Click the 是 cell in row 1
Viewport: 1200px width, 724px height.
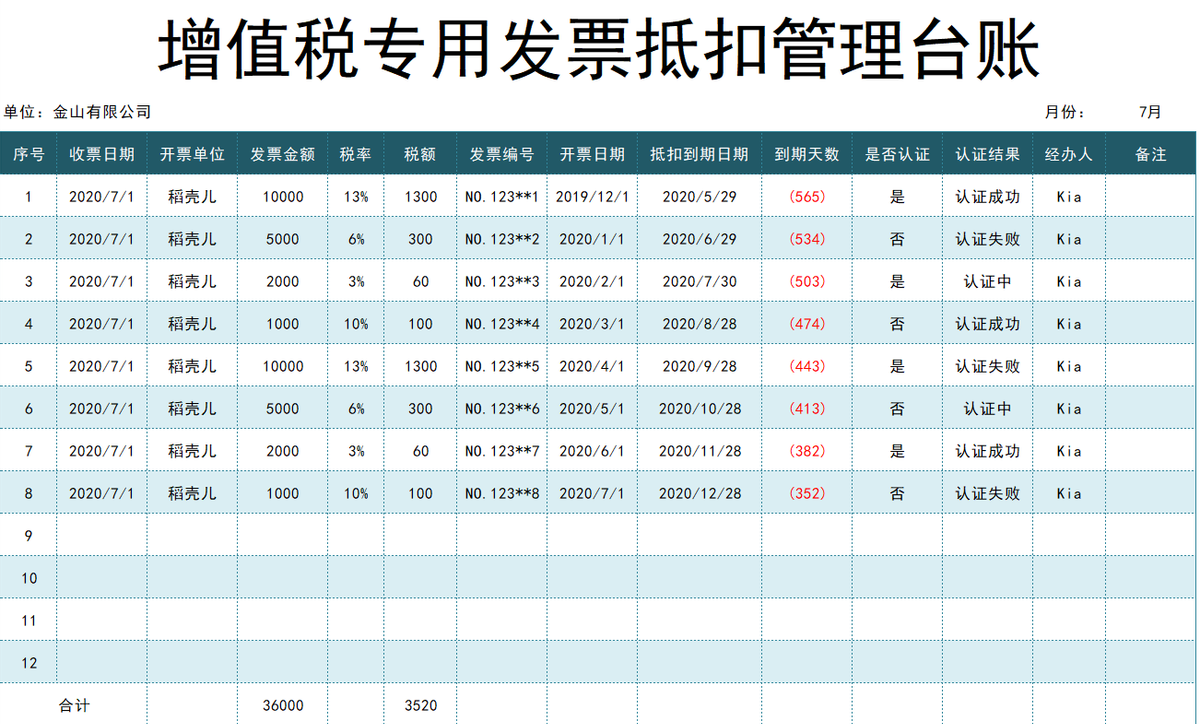pyautogui.click(x=898, y=196)
